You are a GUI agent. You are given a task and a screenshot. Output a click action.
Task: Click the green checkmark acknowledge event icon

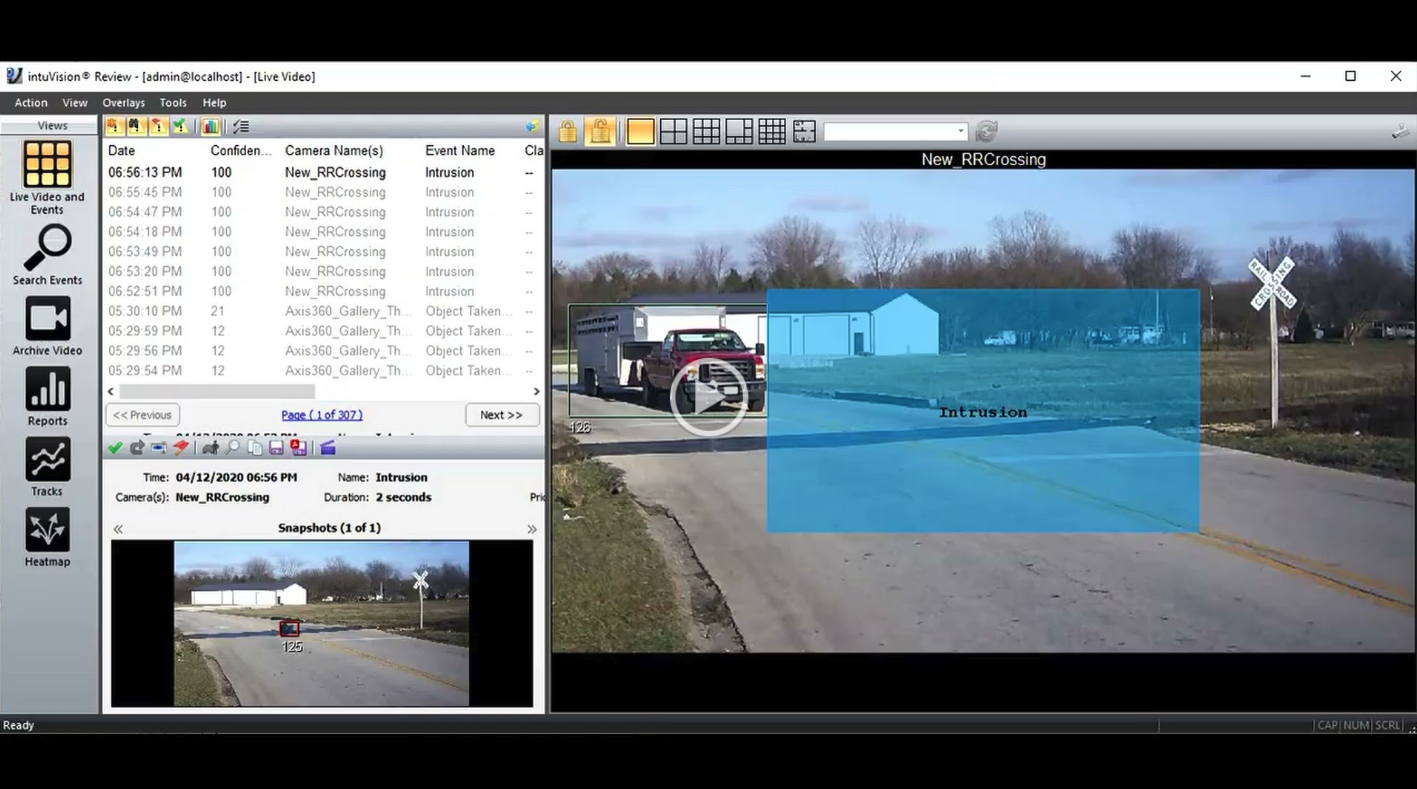click(x=115, y=448)
